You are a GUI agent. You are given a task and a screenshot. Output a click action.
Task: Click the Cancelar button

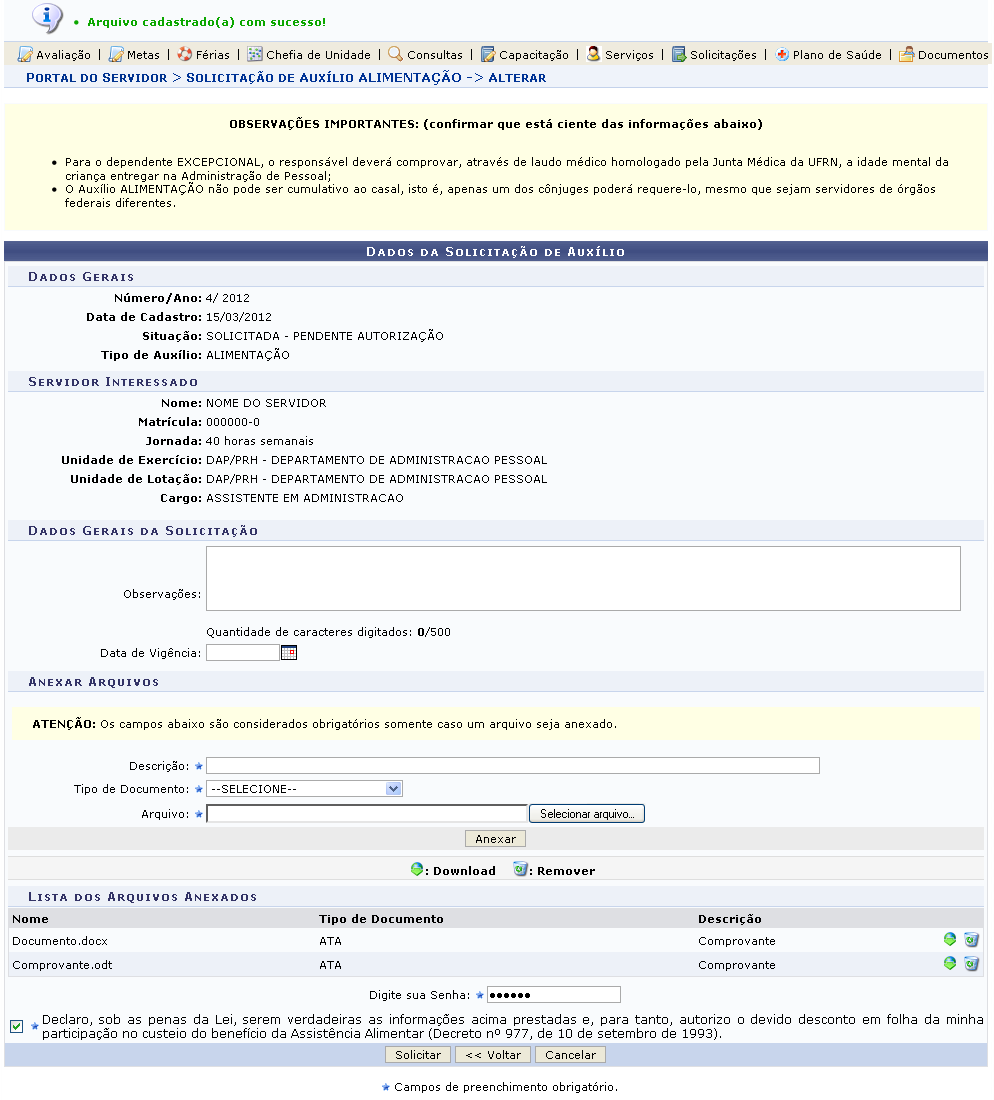[x=570, y=1055]
